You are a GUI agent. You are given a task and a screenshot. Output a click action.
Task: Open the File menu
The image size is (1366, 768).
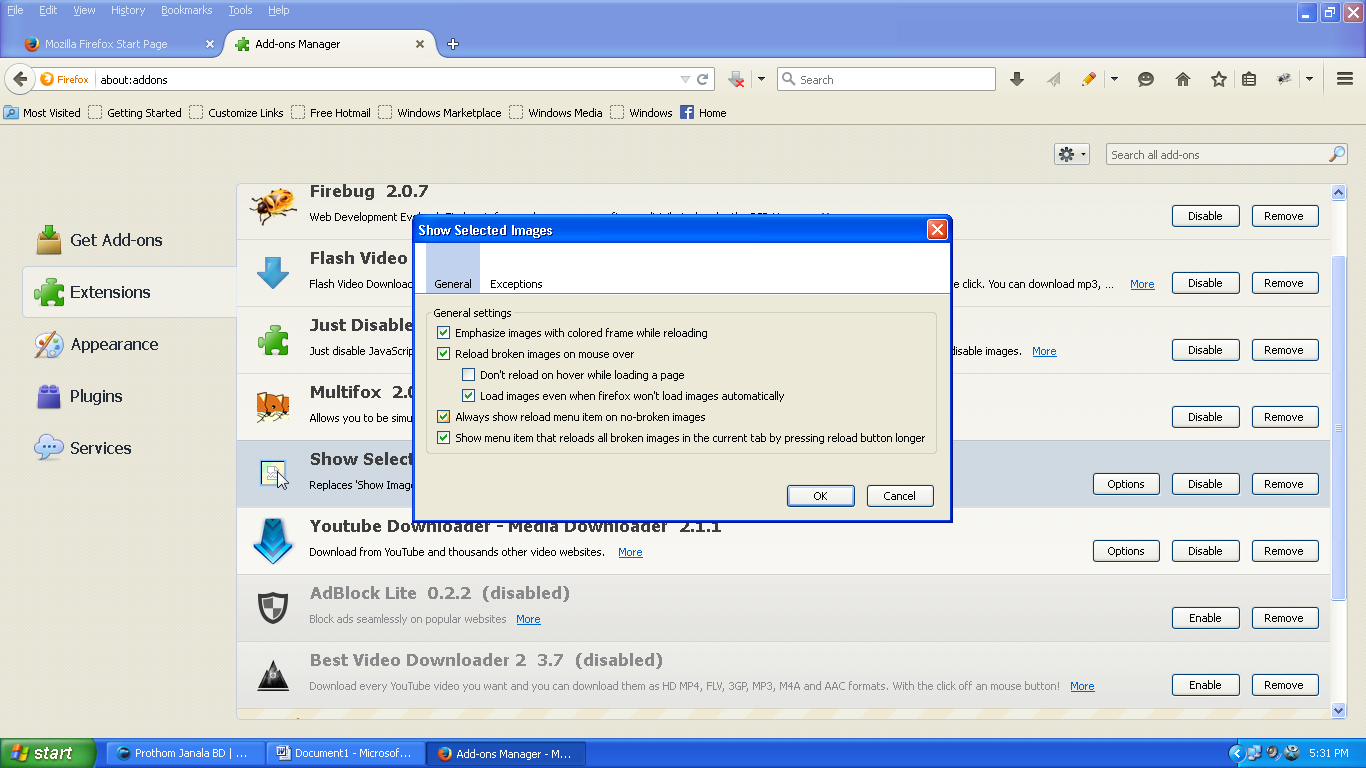tap(15, 10)
